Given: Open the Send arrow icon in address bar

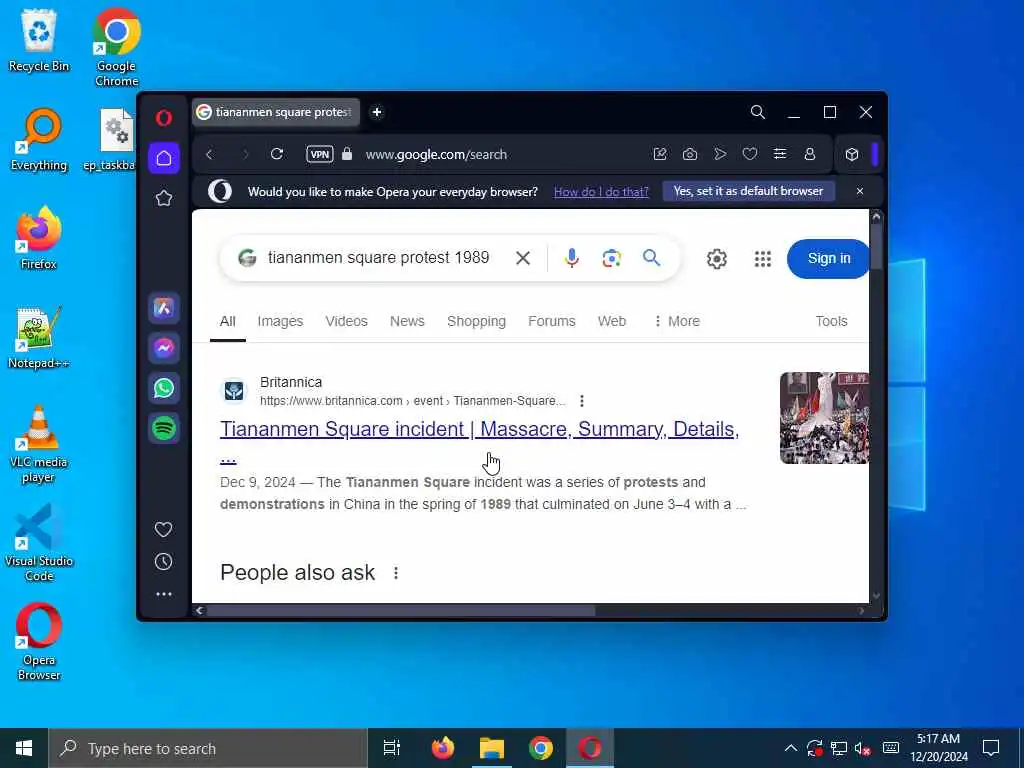Looking at the screenshot, I should tap(720, 154).
